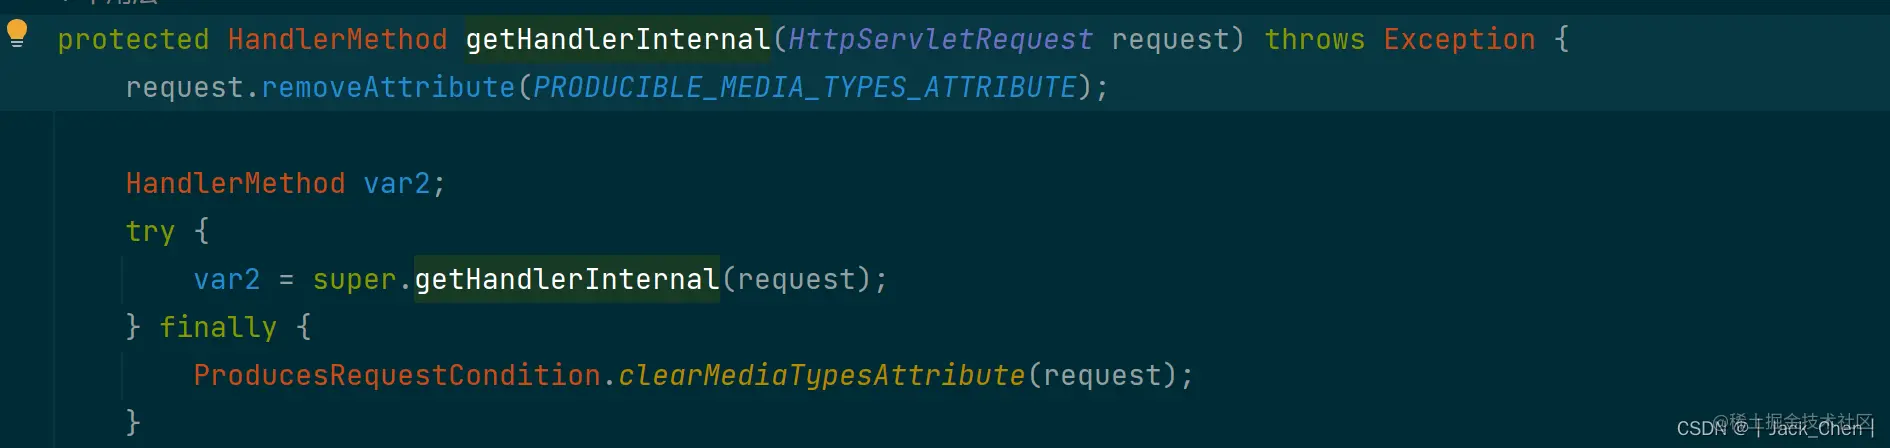Screen dimensions: 1890x448
Task: Click the try keyword
Action: (x=150, y=231)
